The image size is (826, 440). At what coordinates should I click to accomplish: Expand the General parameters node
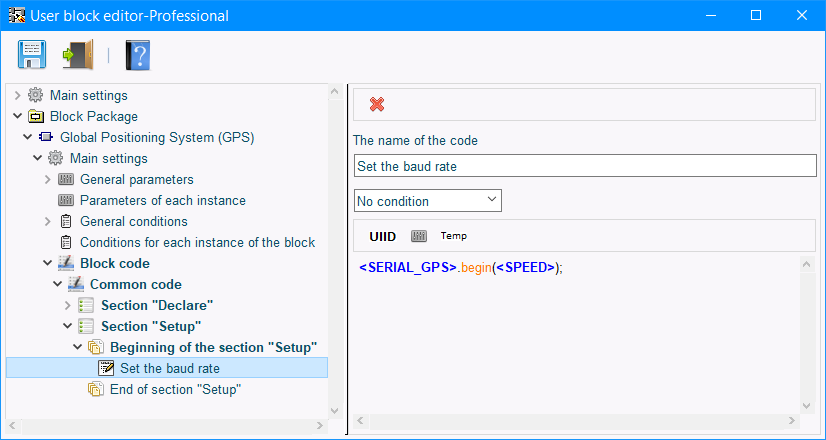(47, 180)
